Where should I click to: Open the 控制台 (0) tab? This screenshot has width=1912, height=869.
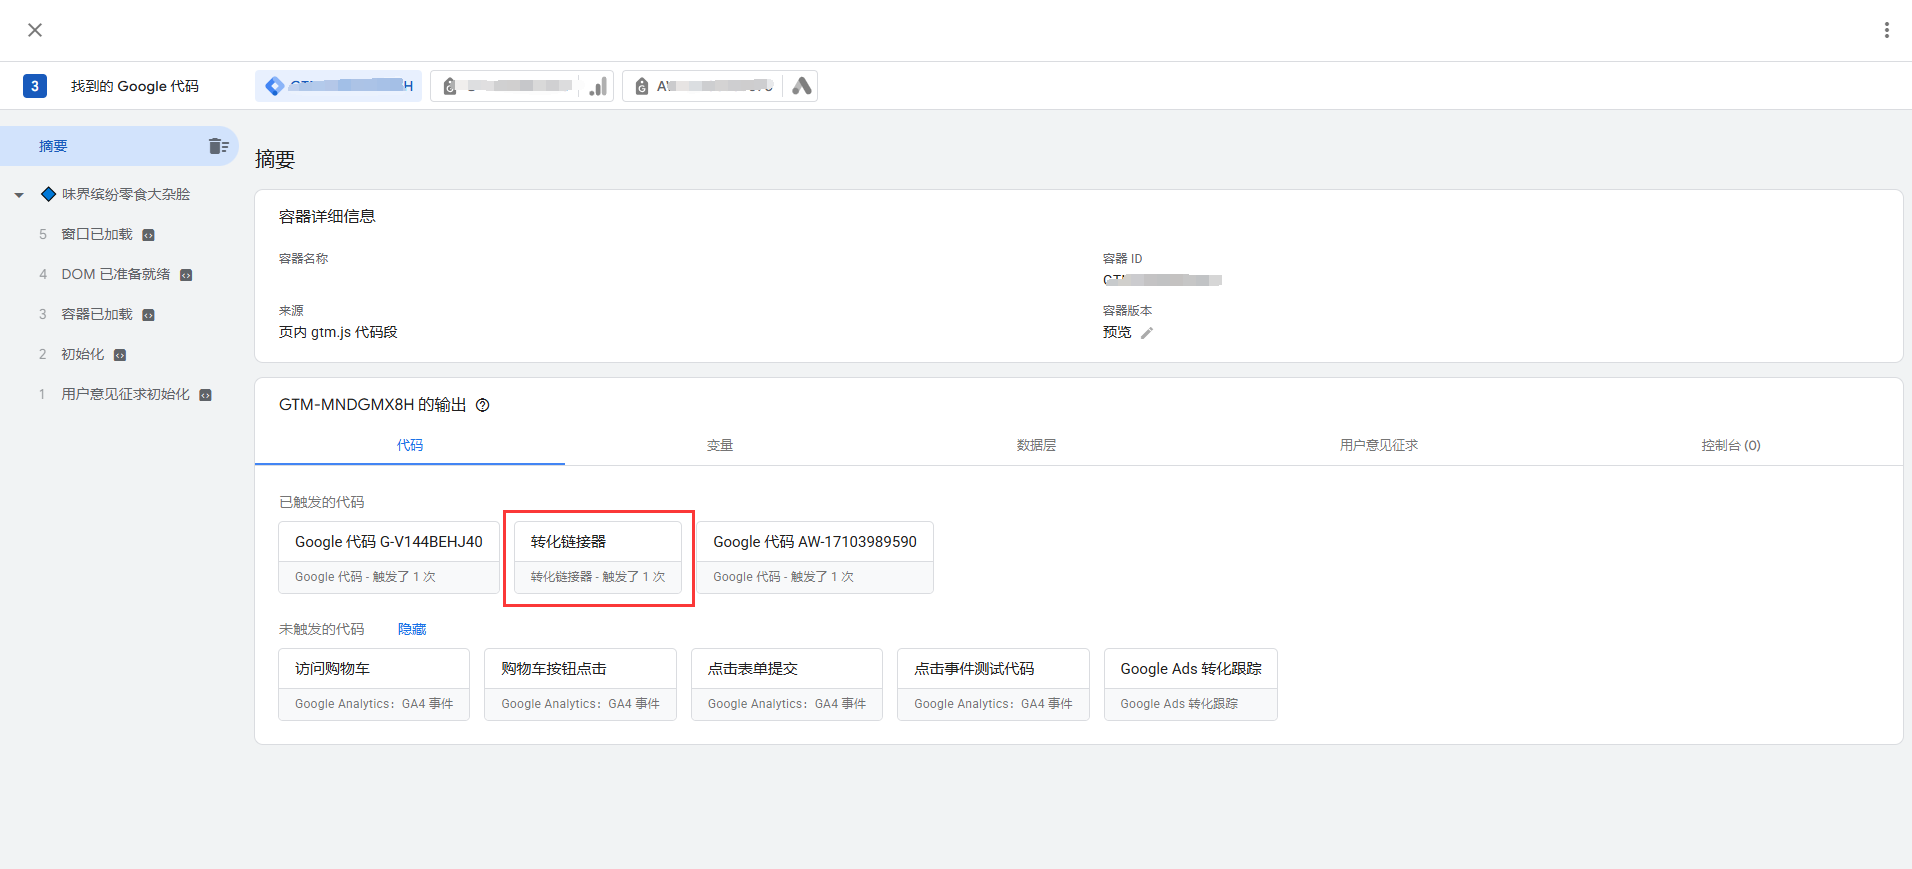tap(1730, 445)
